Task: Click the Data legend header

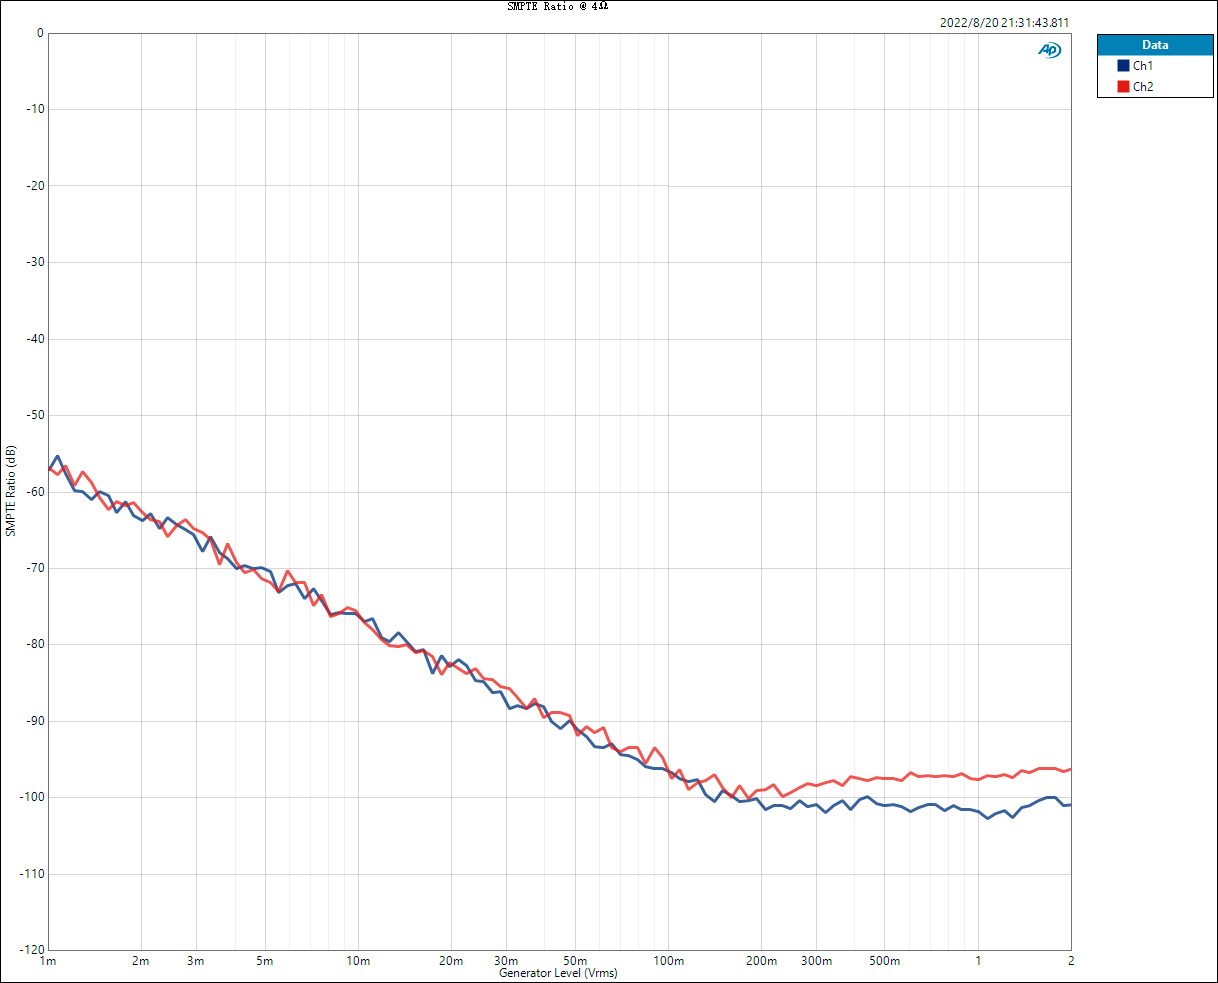Action: click(1155, 45)
